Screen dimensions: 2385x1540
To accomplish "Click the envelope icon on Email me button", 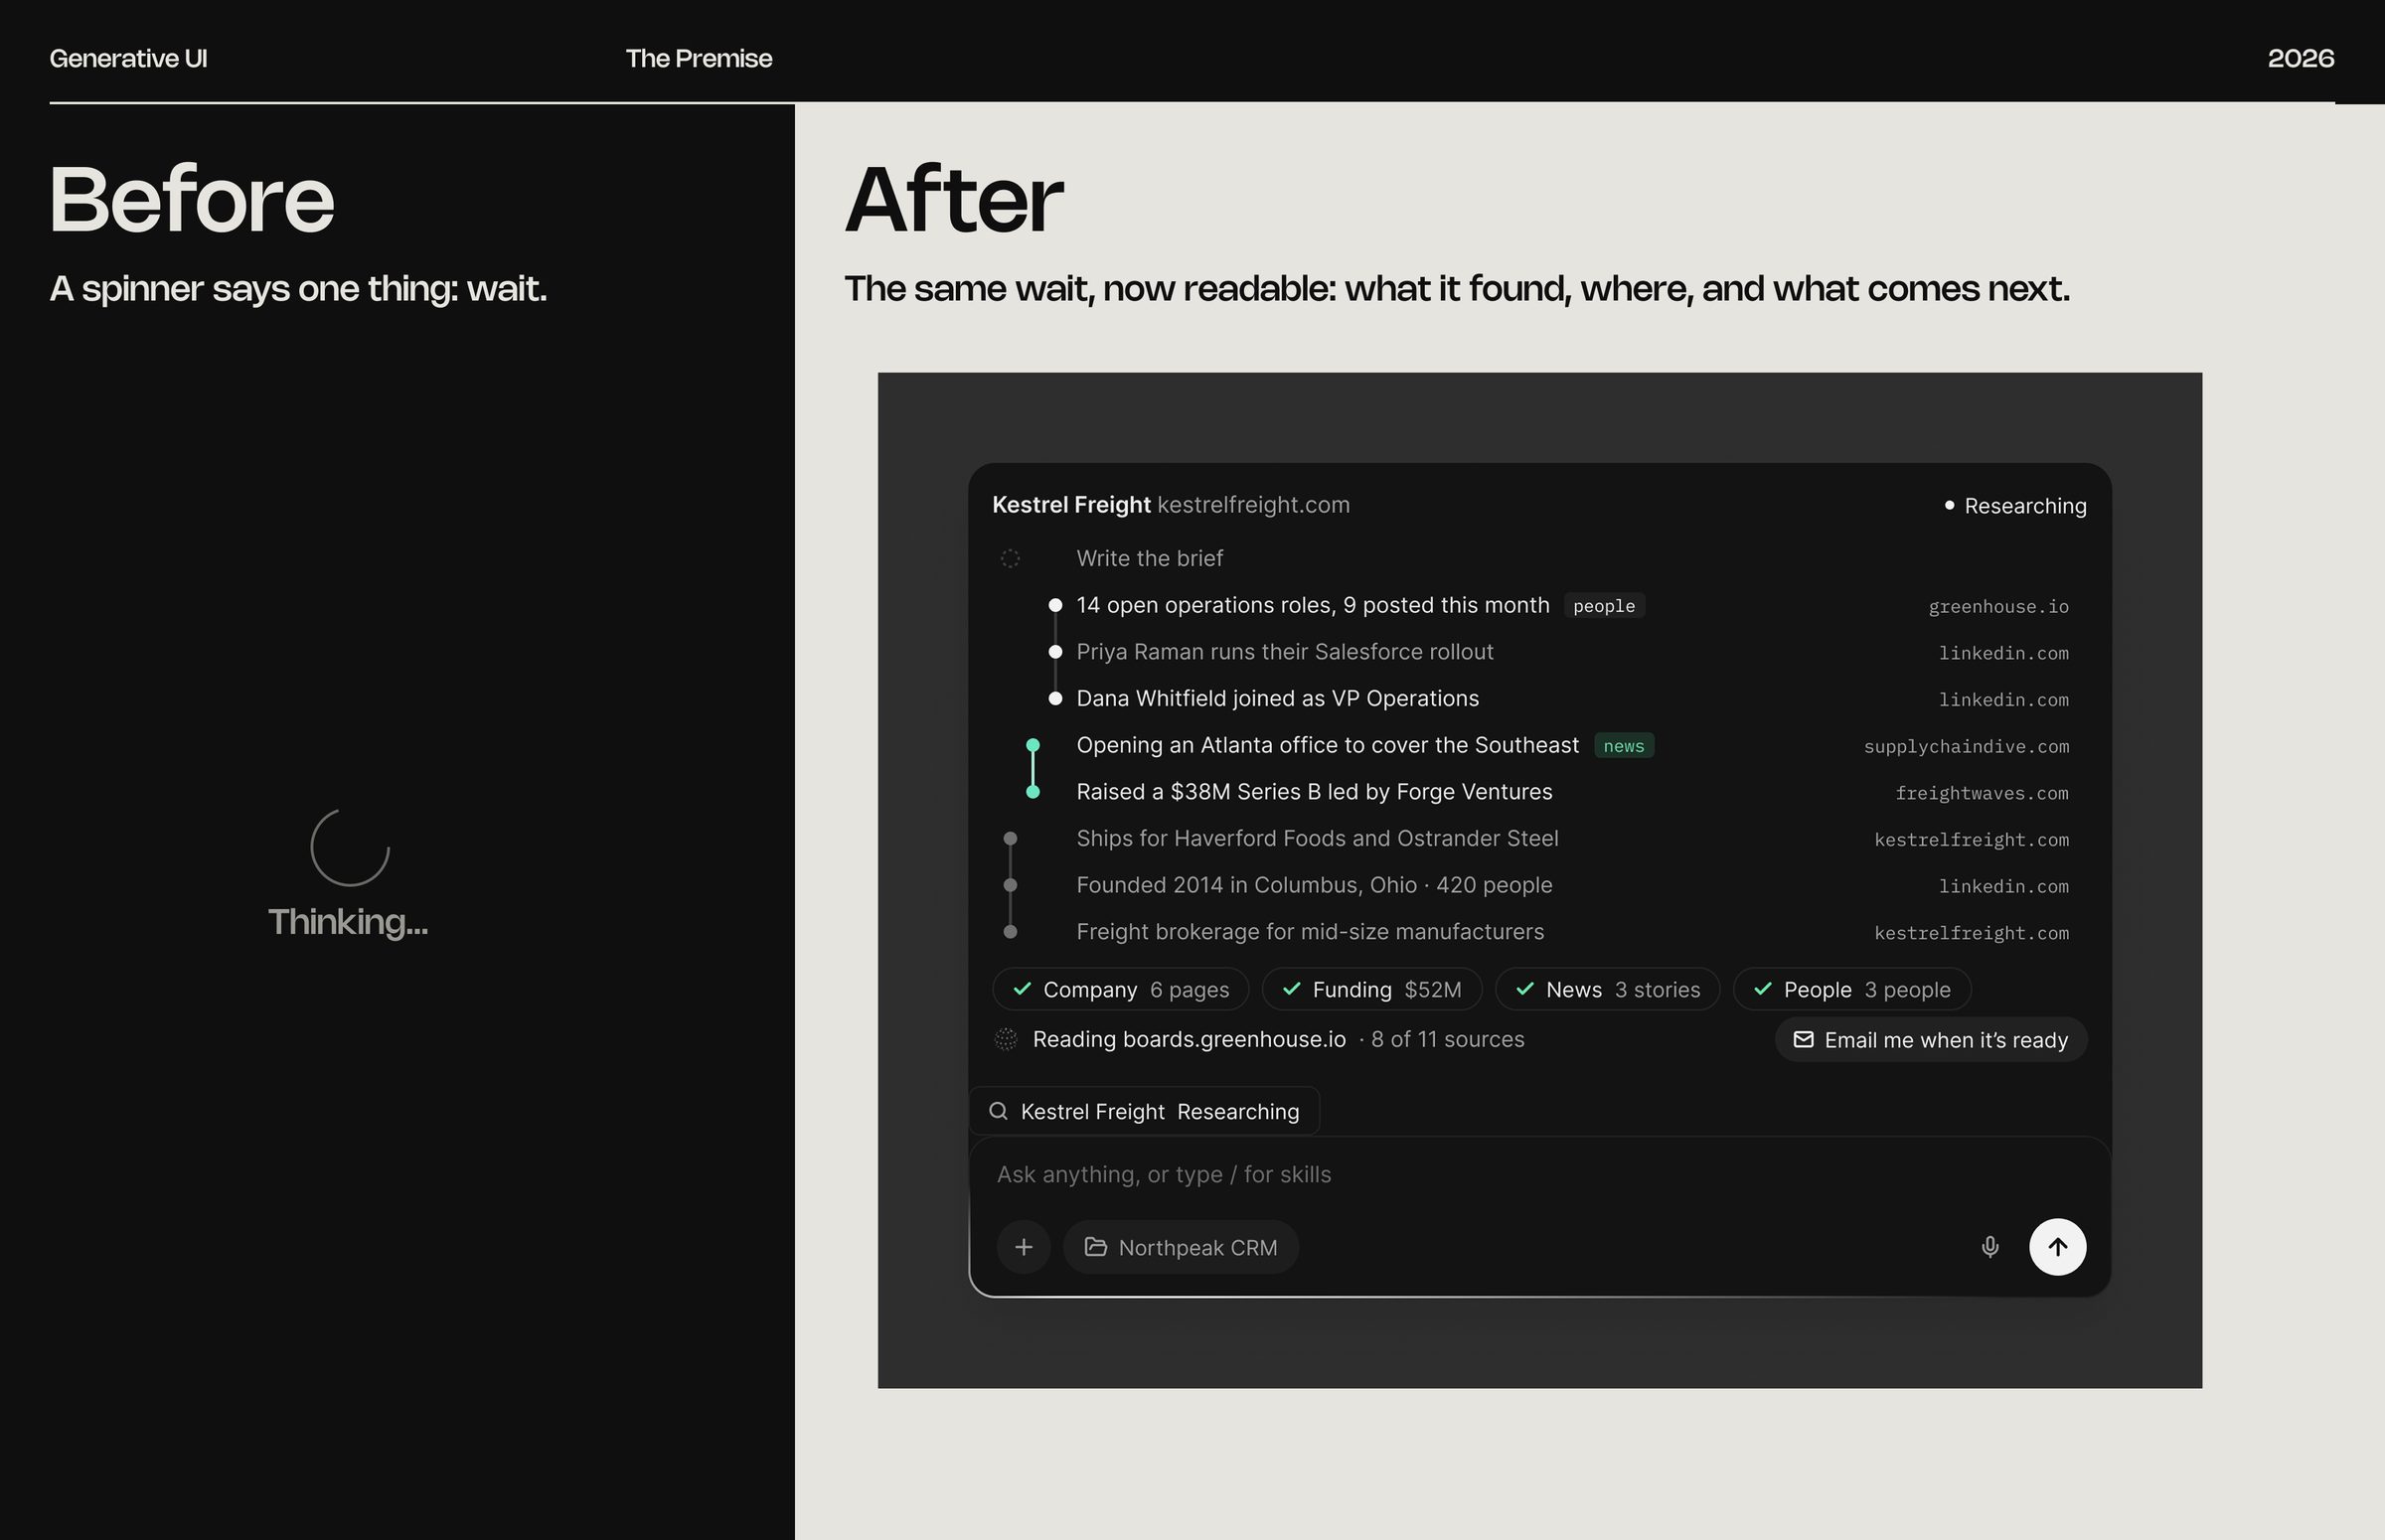I will (x=1803, y=1040).
